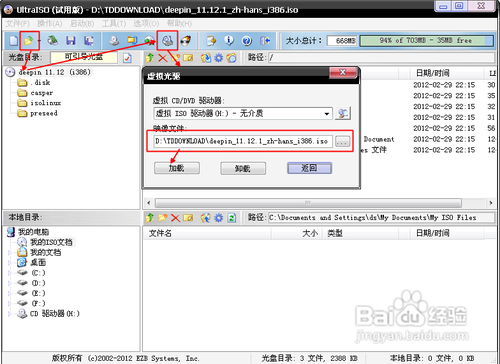500x364 pixels.
Task: Click the 94% of 703MB capacity bar
Action: pos(426,41)
